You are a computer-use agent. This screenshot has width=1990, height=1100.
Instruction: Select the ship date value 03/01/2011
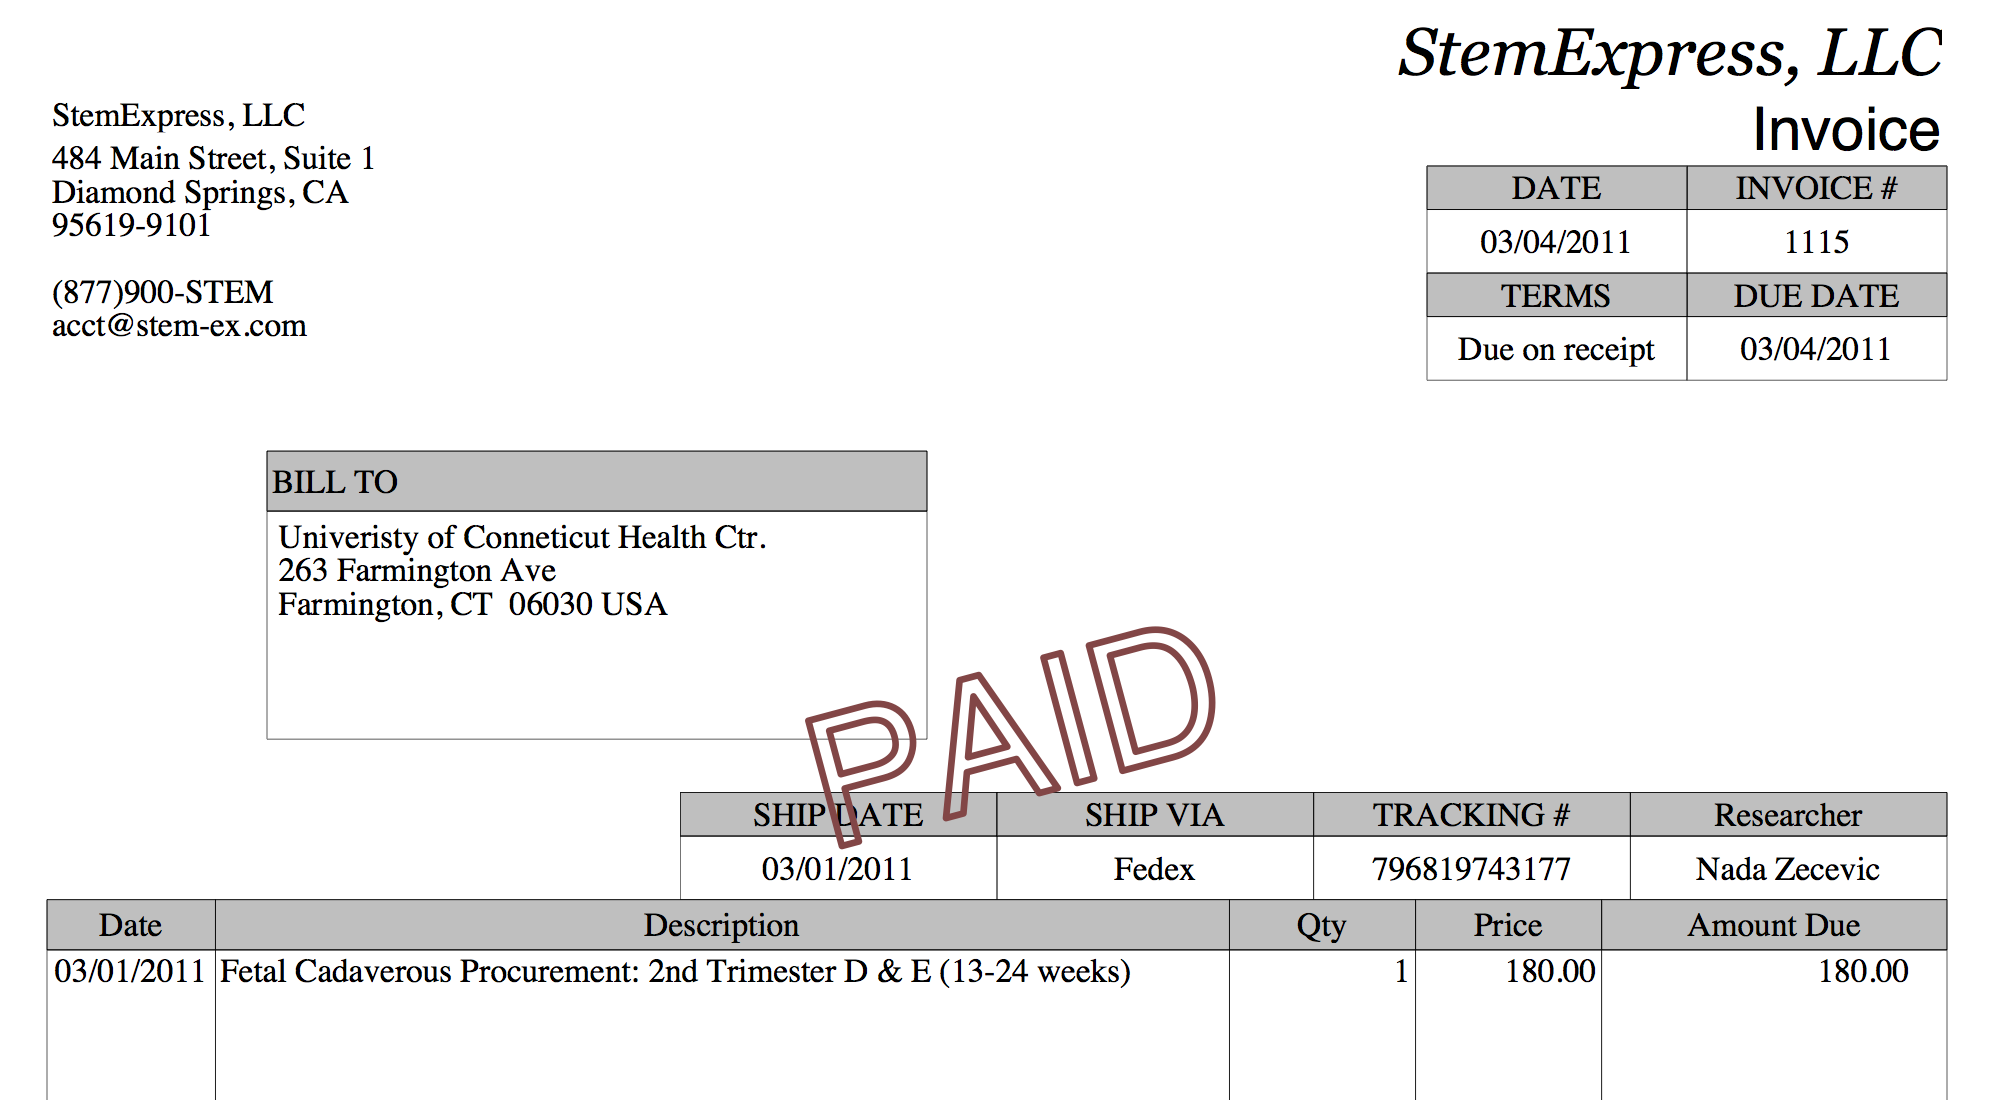[837, 869]
